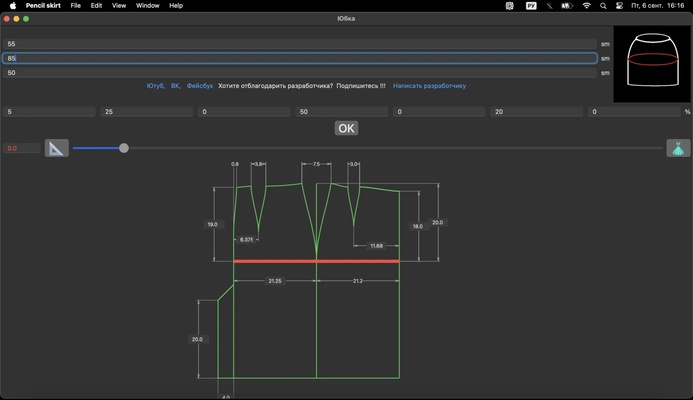Open the Ютуб link

coord(155,86)
